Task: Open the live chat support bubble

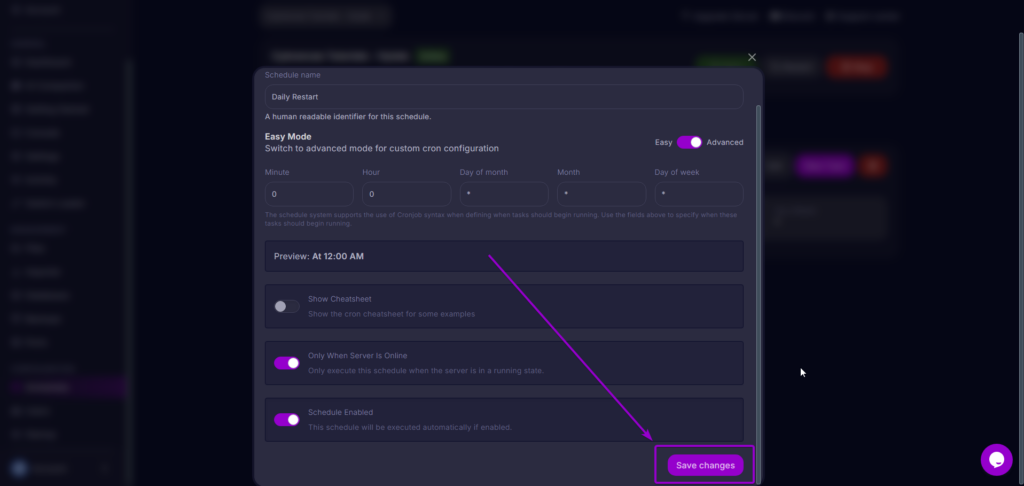Action: click(x=996, y=459)
